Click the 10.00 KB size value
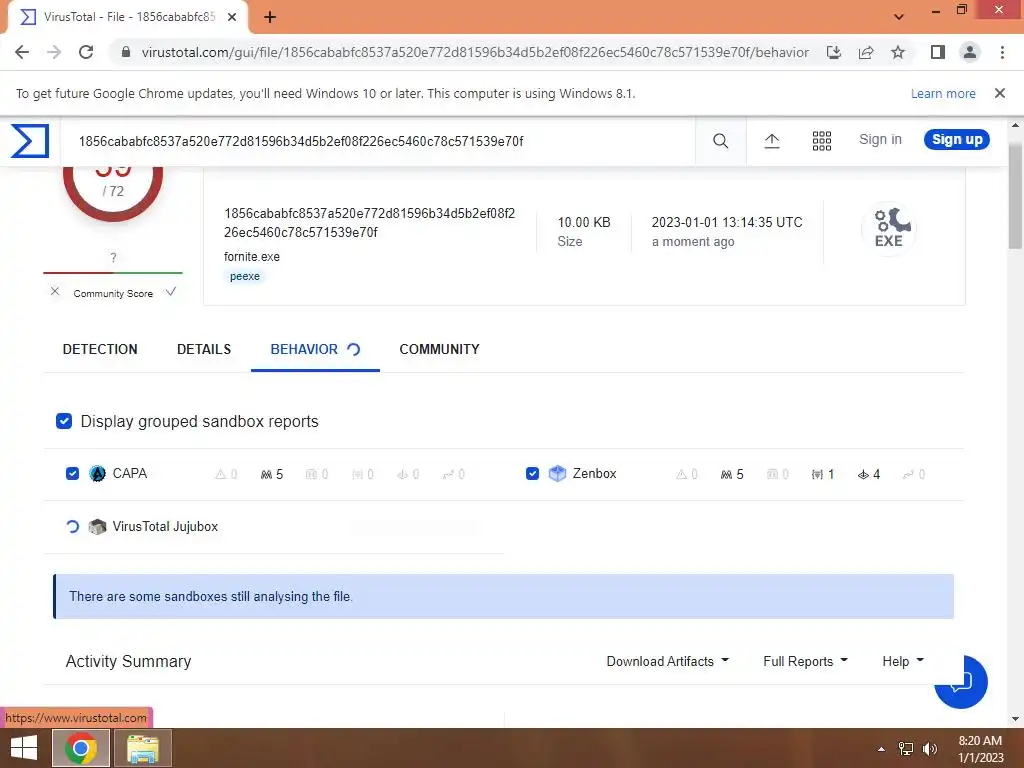1024x768 pixels. coord(584,222)
